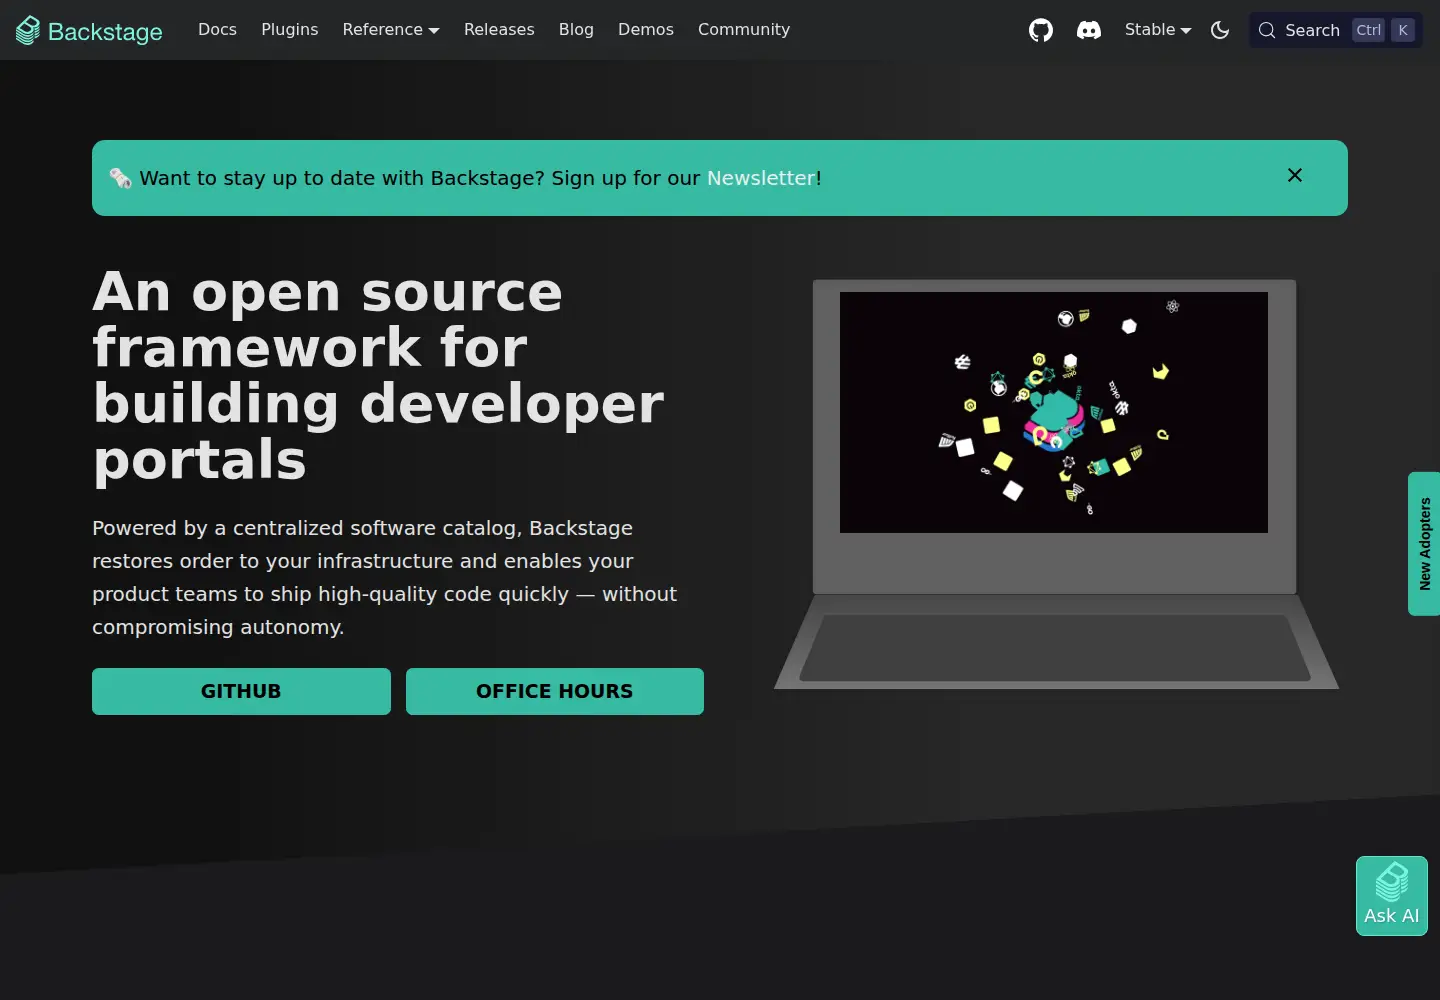Open the Discord icon link

pyautogui.click(x=1089, y=30)
